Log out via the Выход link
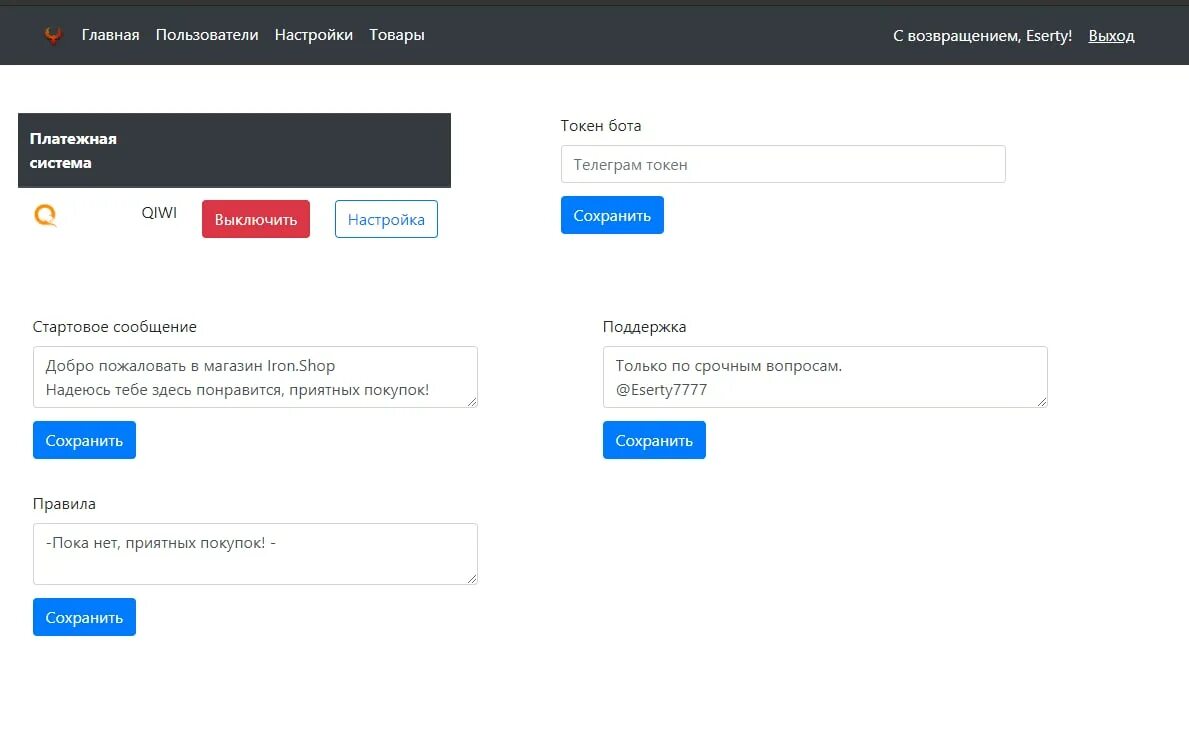Screen dimensions: 1189x743 (x=1112, y=36)
